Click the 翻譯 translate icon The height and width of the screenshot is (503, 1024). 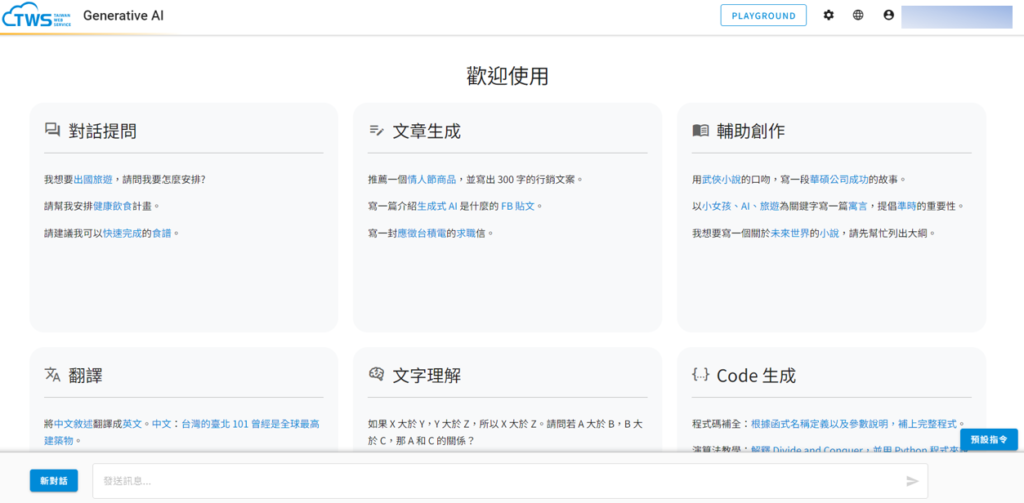click(x=53, y=375)
